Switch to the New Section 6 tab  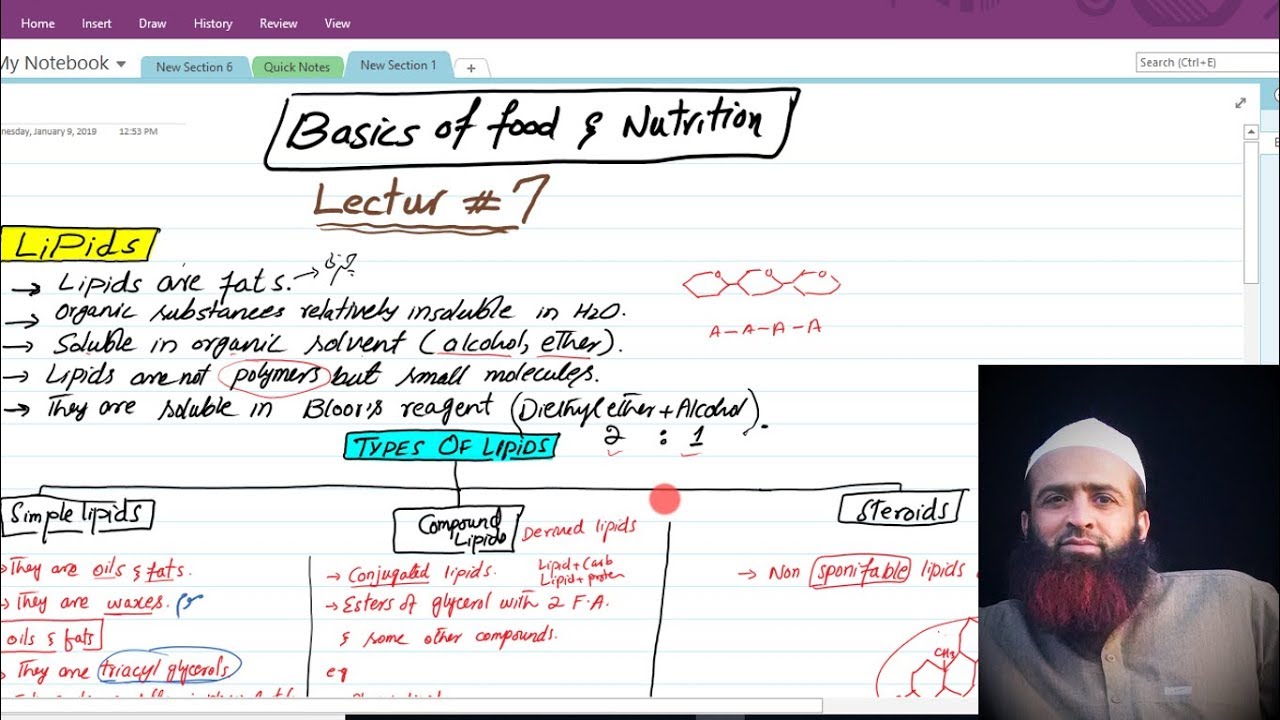click(194, 67)
